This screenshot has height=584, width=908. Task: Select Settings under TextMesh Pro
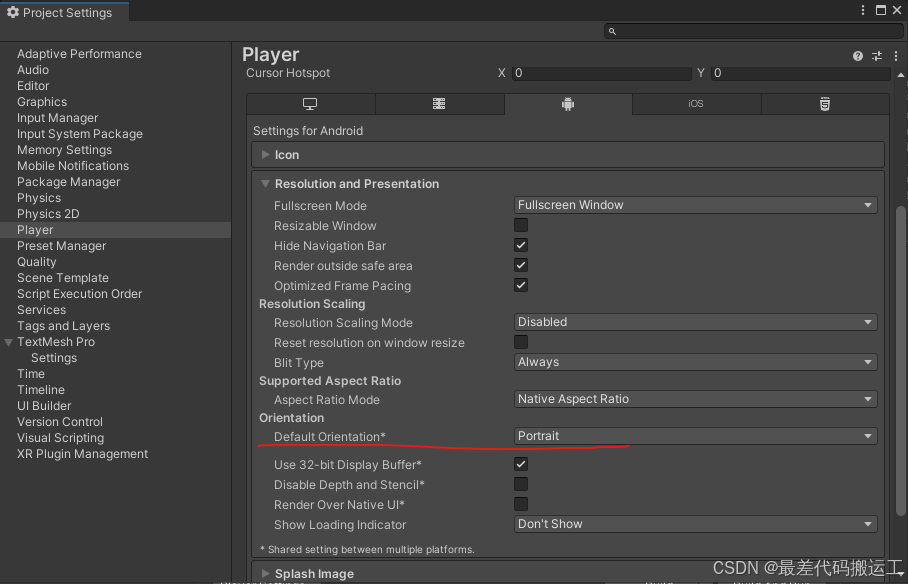pyautogui.click(x=54, y=358)
